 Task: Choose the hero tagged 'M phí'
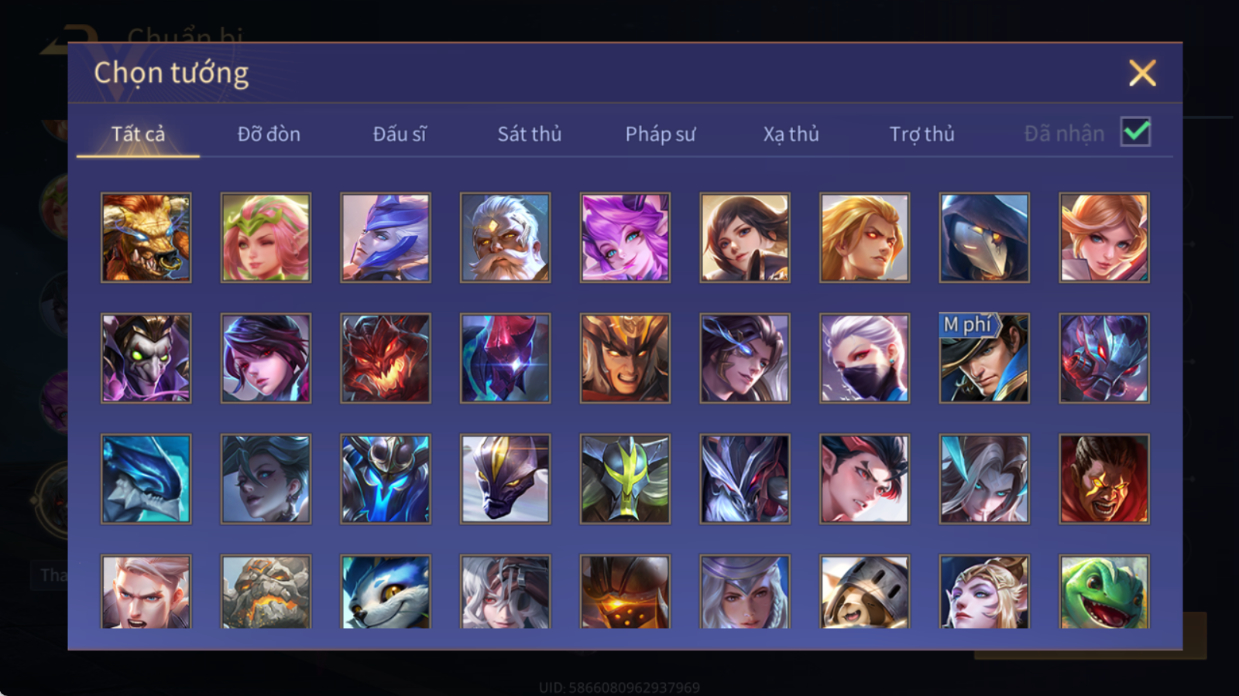(984, 358)
